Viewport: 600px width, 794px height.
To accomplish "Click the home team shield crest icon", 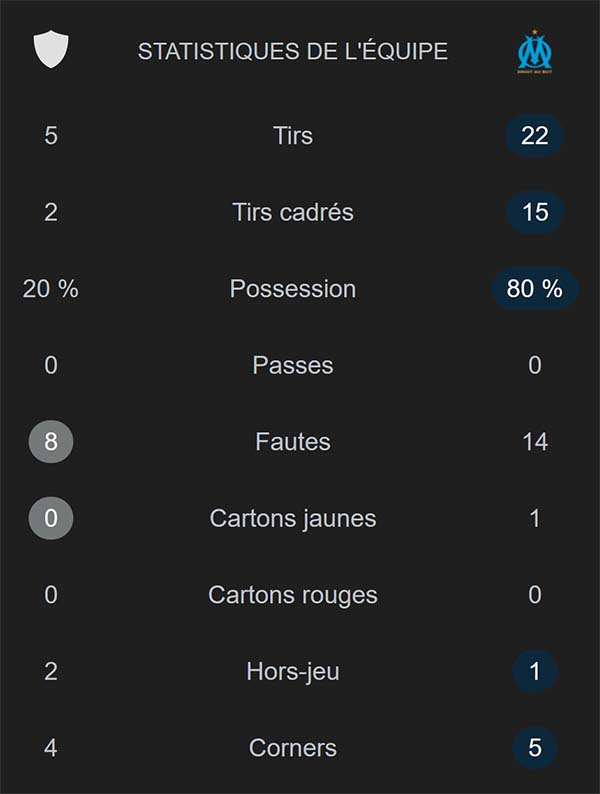I will pyautogui.click(x=51, y=50).
